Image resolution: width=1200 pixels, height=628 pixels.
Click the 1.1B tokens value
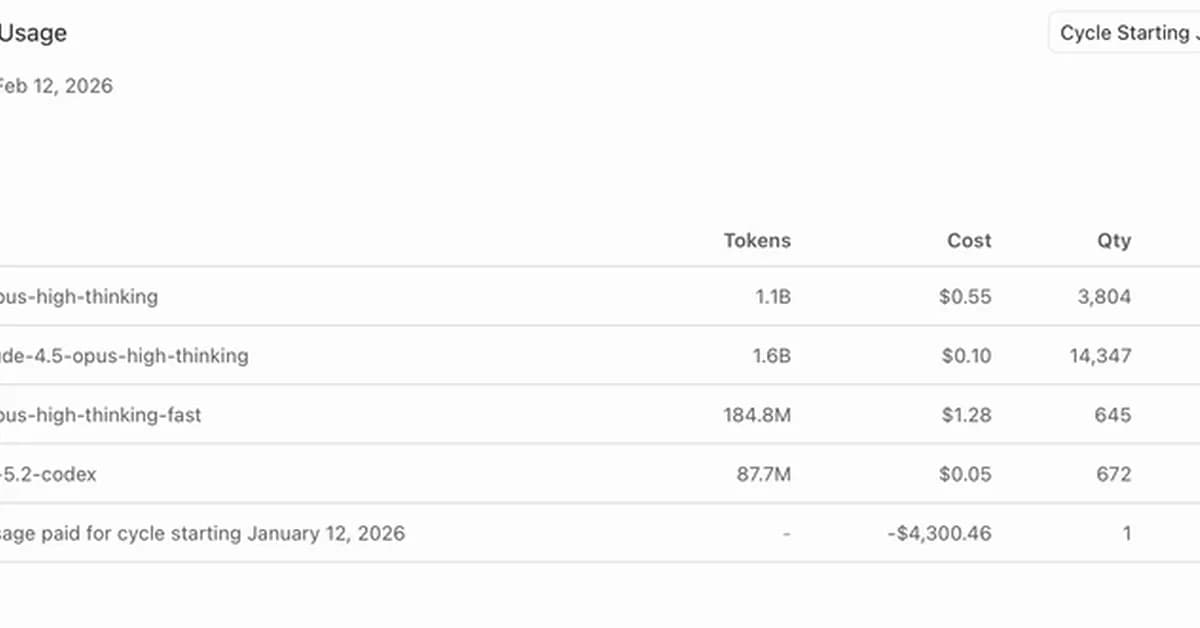(x=772, y=296)
